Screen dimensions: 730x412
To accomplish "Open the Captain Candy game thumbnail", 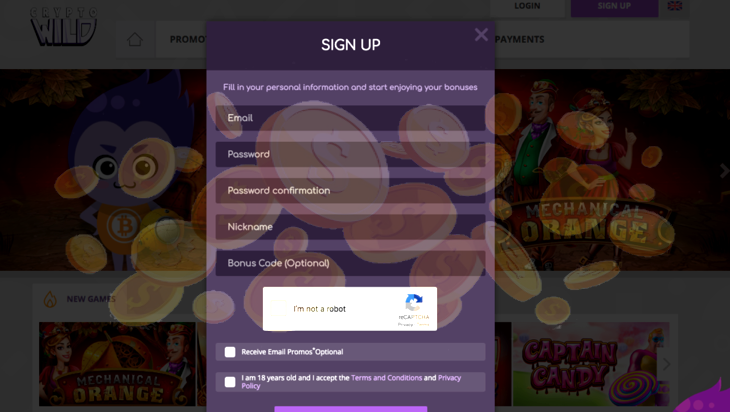I will click(591, 364).
